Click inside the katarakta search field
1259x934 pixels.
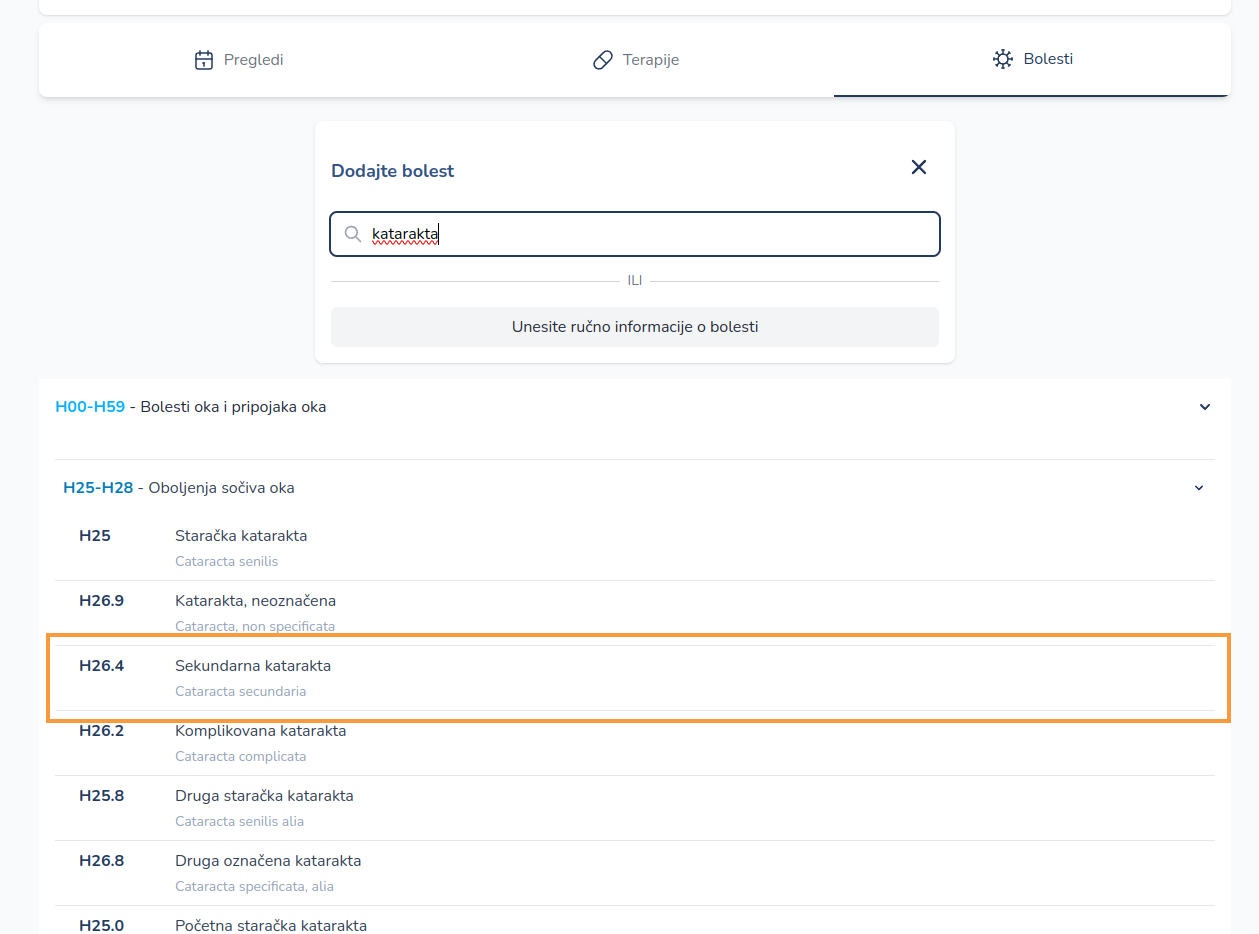point(600,233)
